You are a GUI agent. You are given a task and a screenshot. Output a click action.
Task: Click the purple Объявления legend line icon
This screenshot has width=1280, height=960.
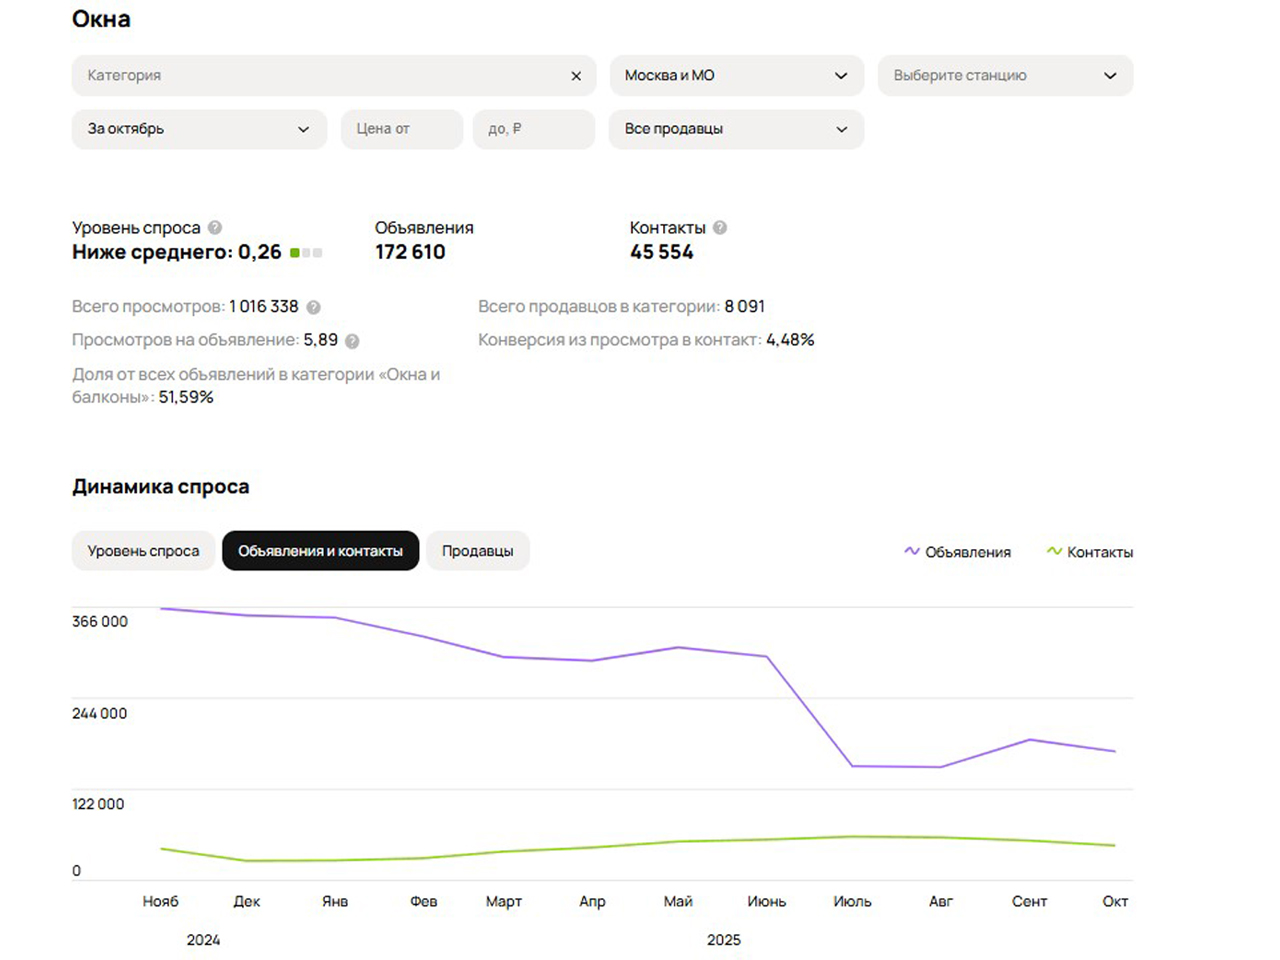[911, 551]
